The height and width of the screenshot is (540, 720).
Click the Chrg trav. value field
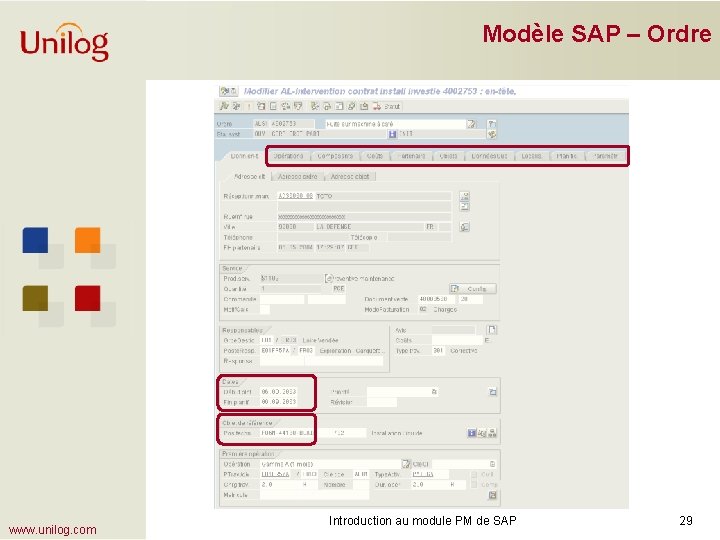[280, 485]
